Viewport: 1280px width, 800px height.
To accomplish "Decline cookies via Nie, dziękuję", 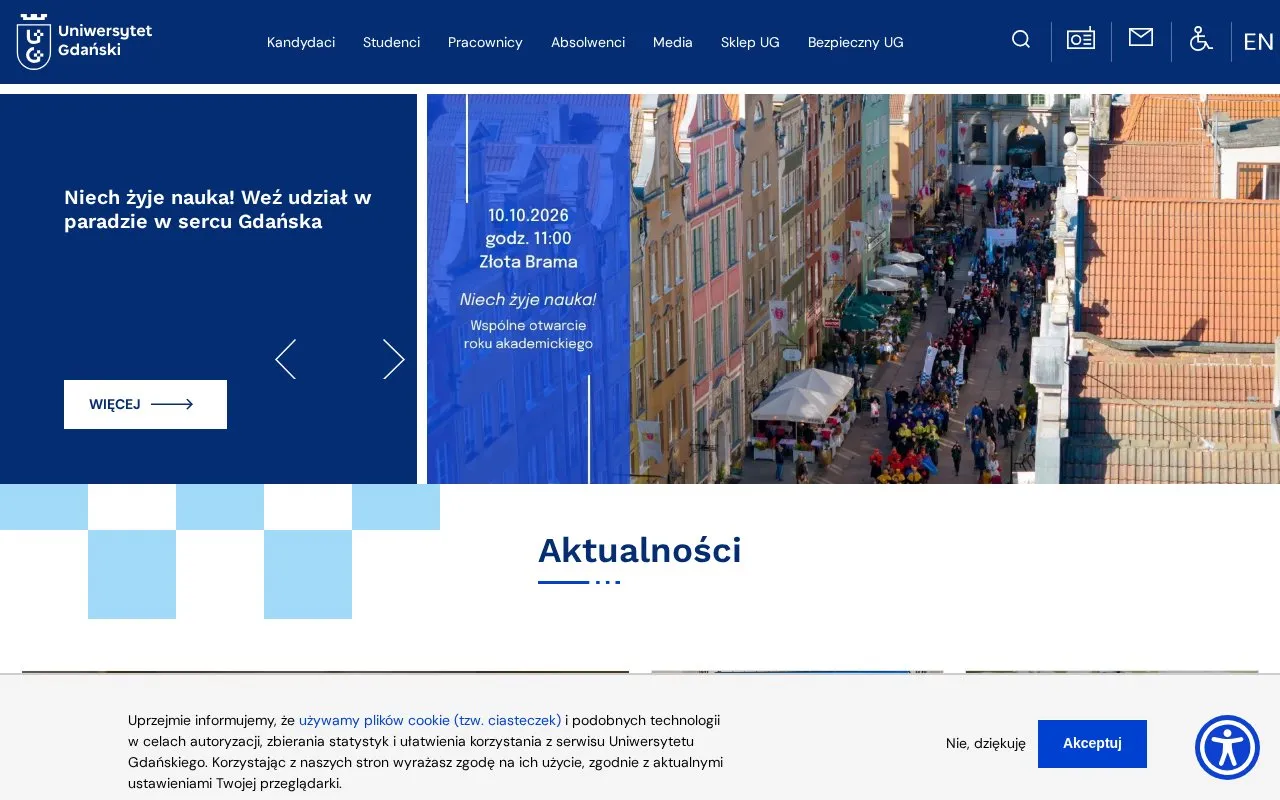I will (x=986, y=743).
